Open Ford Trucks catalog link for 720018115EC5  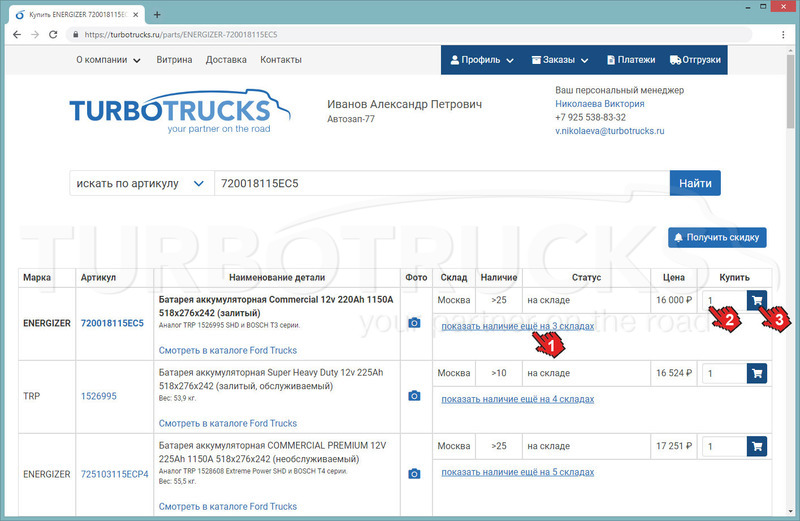pyautogui.click(x=228, y=351)
